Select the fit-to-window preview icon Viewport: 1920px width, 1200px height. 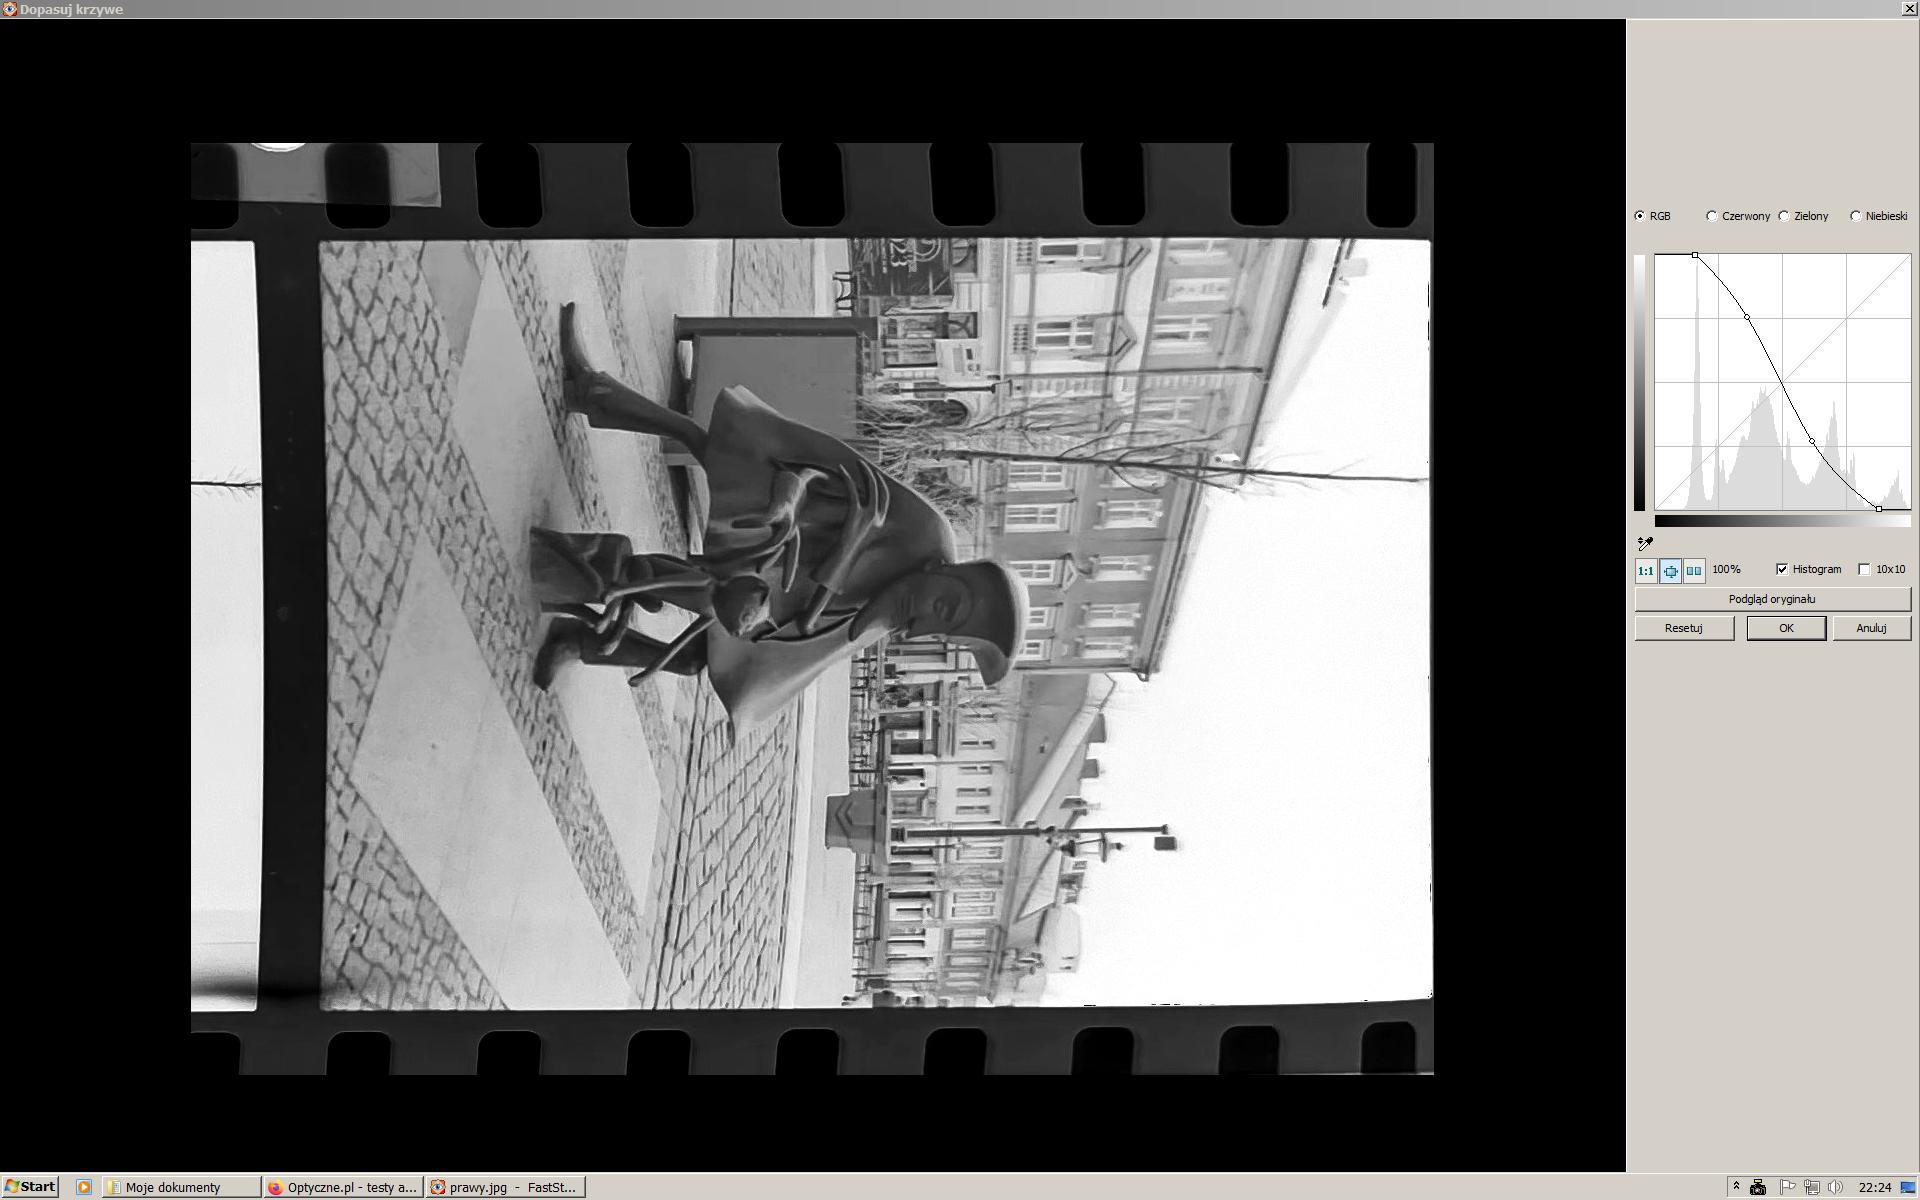tap(1670, 571)
